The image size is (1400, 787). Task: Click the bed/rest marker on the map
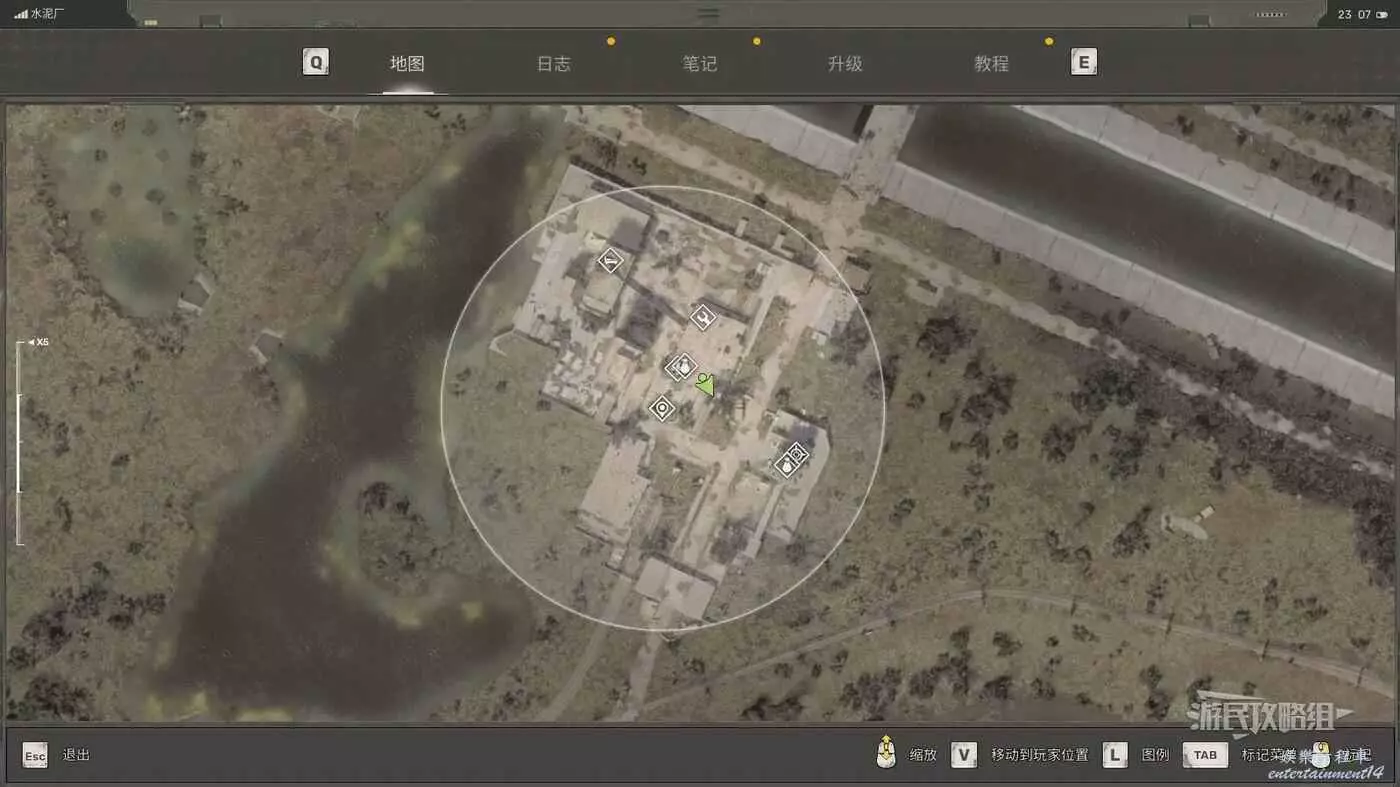[x=610, y=261]
